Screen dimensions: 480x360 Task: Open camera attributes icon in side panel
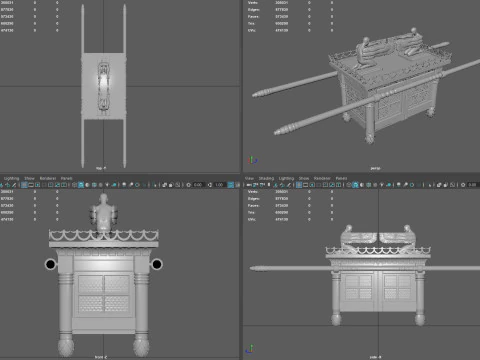[x=262, y=185]
